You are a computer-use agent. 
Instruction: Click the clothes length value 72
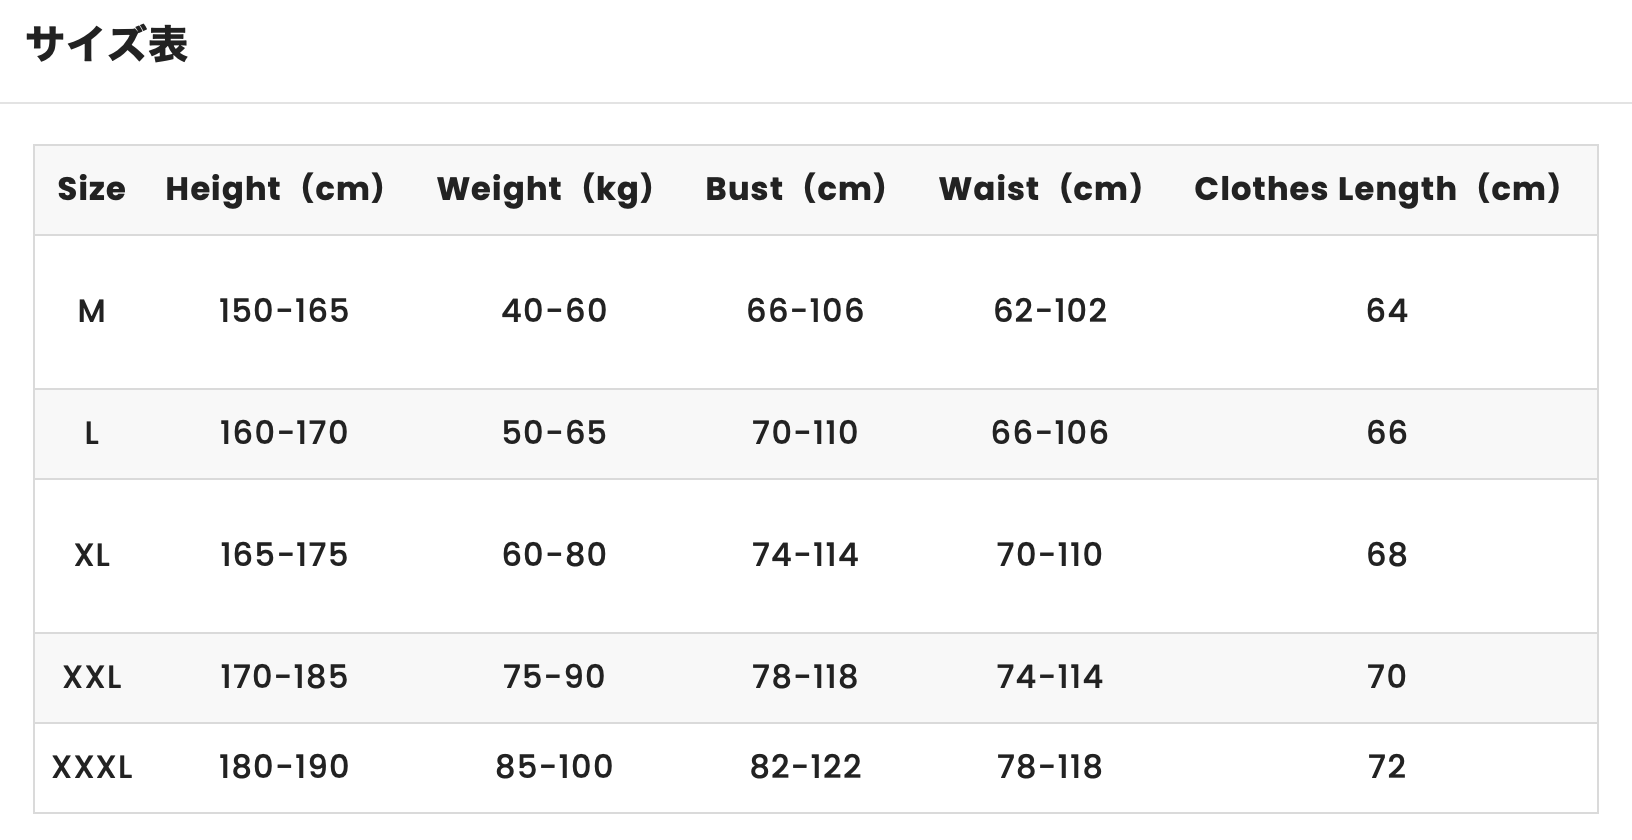click(1387, 767)
